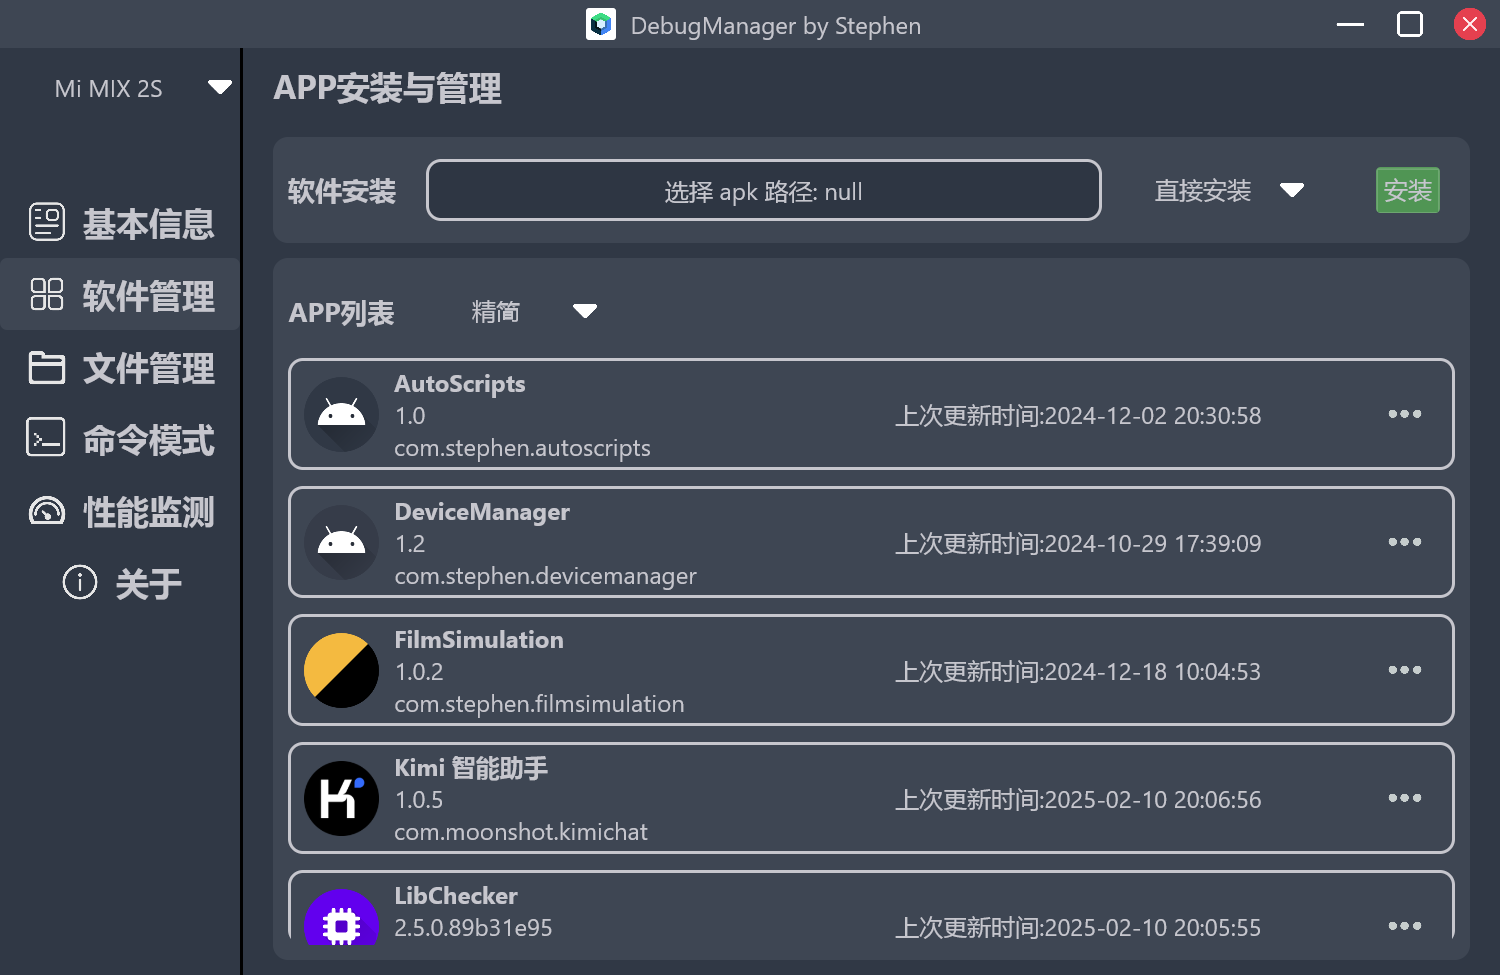The height and width of the screenshot is (975, 1500).
Task: Click the DebugManager title bar logo
Action: (x=600, y=24)
